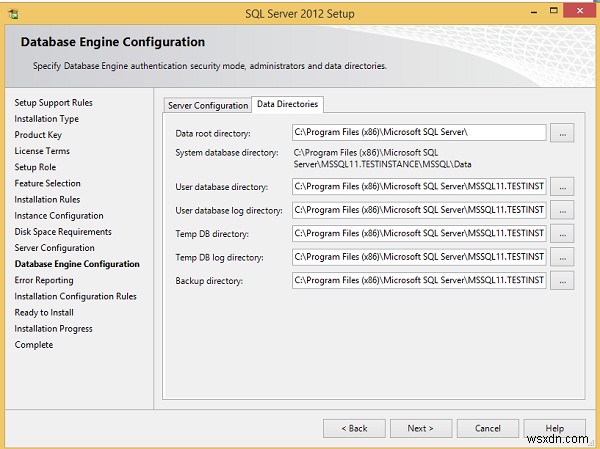Browse for Temp DB log directory
The image size is (600, 449).
click(x=562, y=257)
